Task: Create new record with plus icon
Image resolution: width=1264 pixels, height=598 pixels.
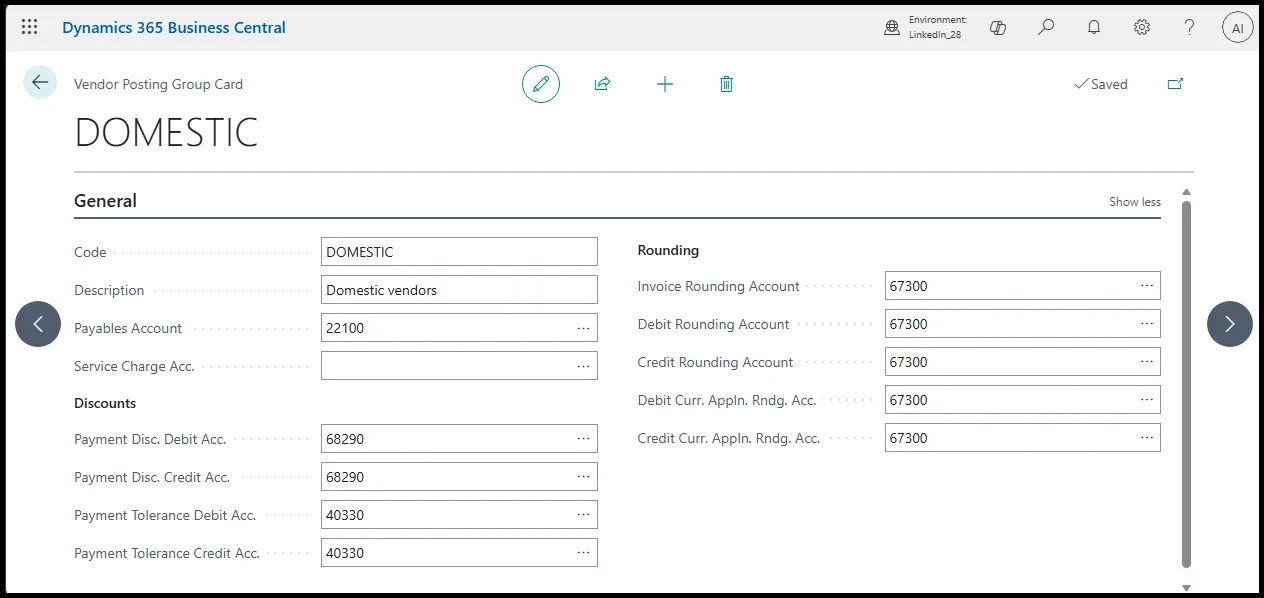Action: pos(665,84)
